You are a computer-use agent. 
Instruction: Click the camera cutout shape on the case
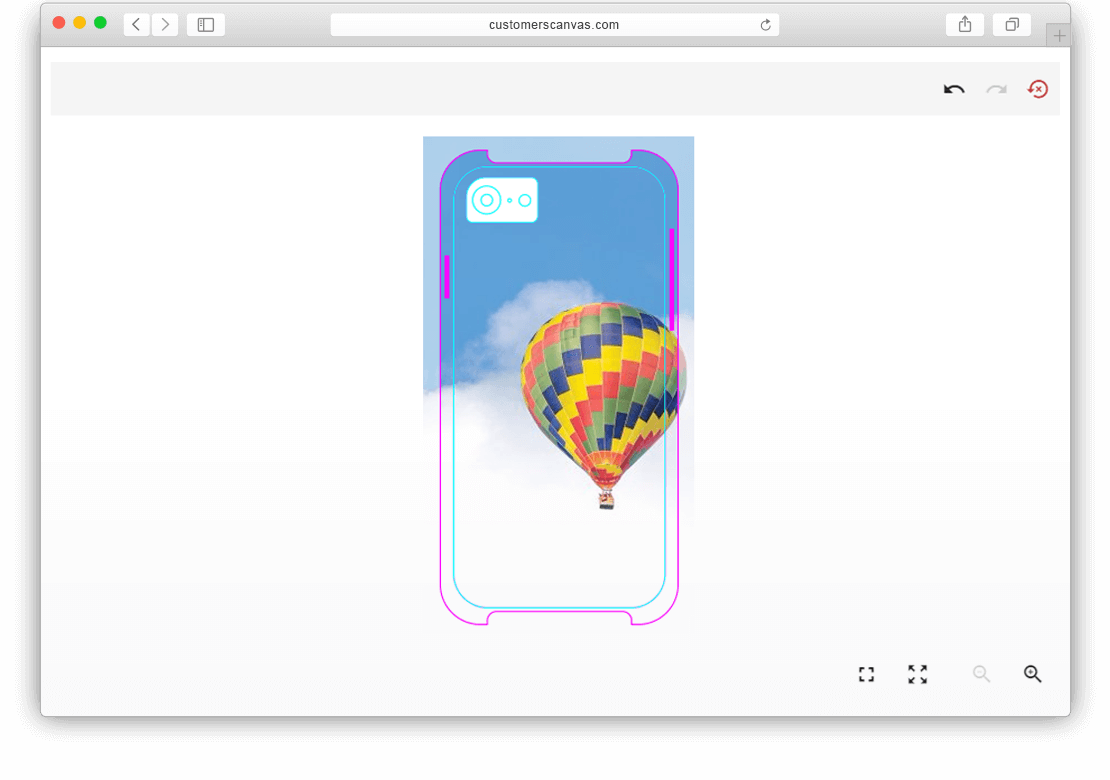(501, 199)
